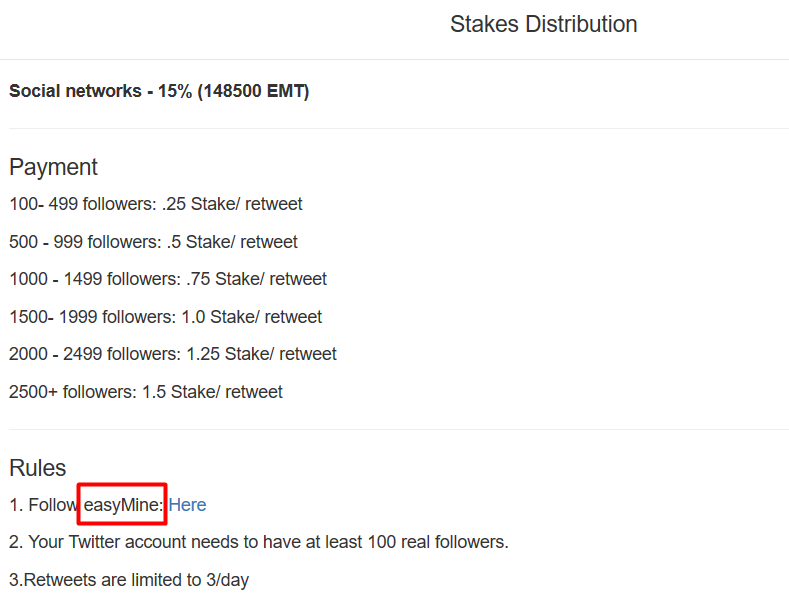Click the 1000-1499 followers .75 Stake line

click(x=168, y=279)
